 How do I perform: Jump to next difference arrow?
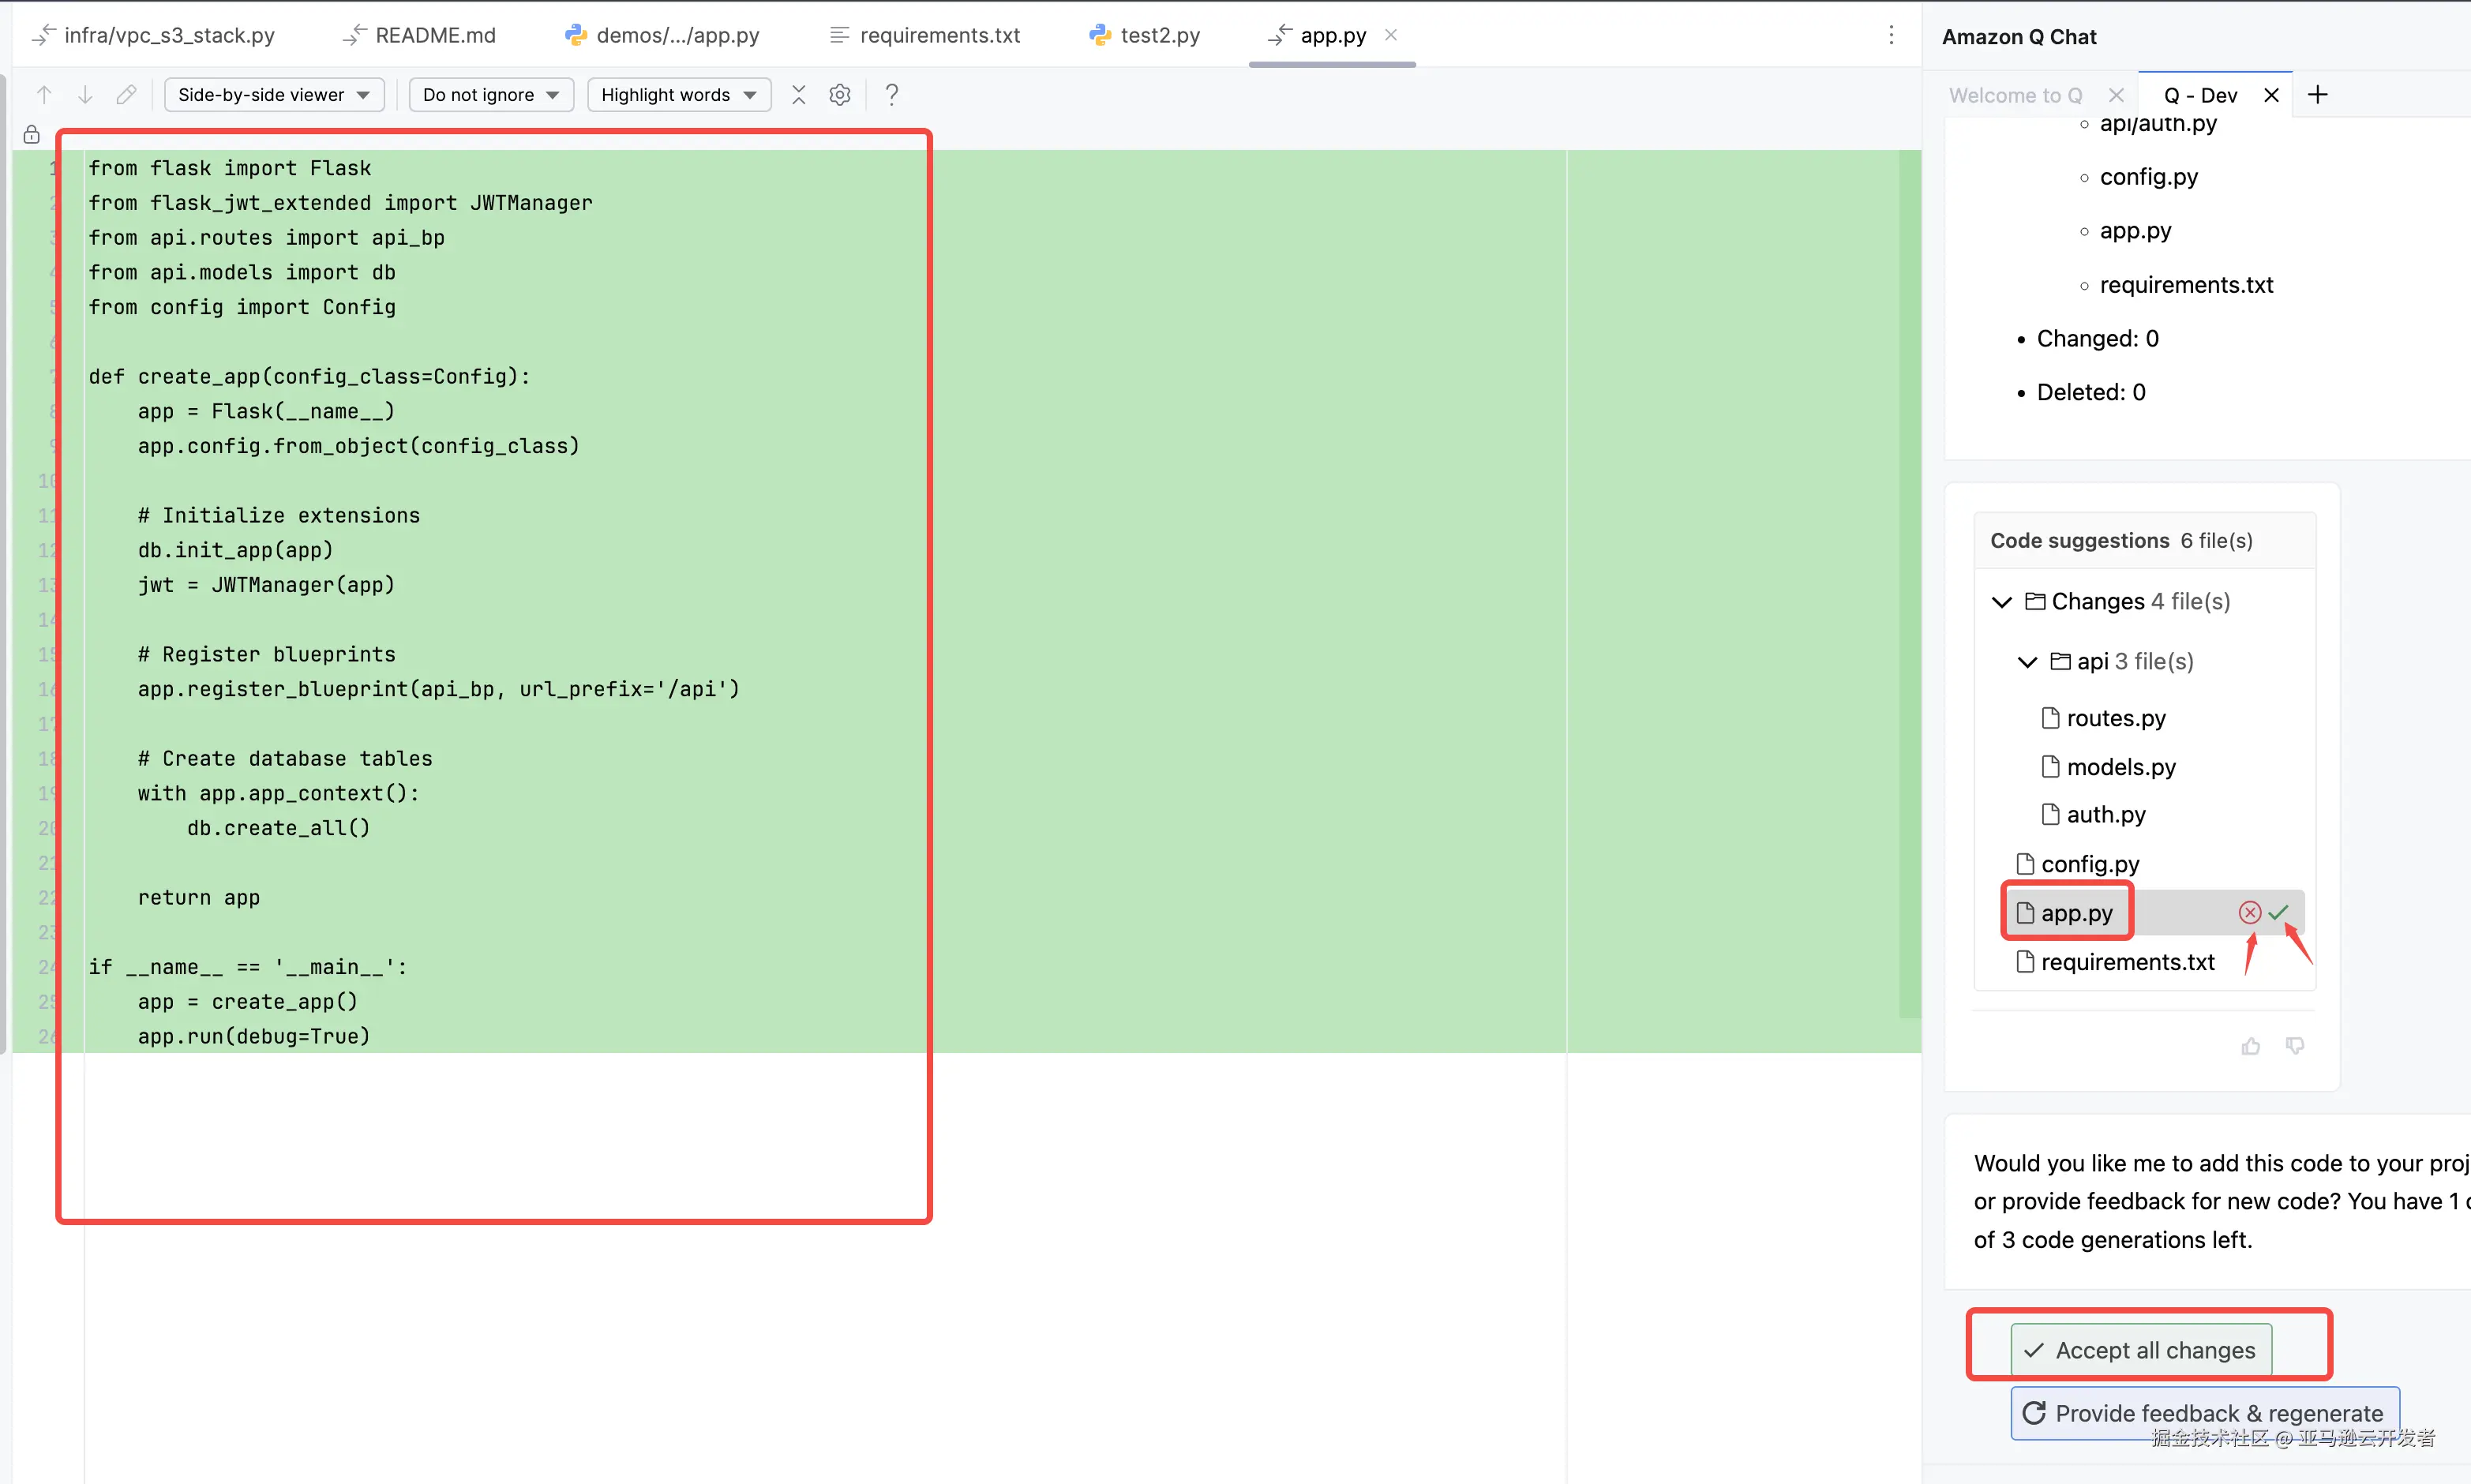(85, 95)
